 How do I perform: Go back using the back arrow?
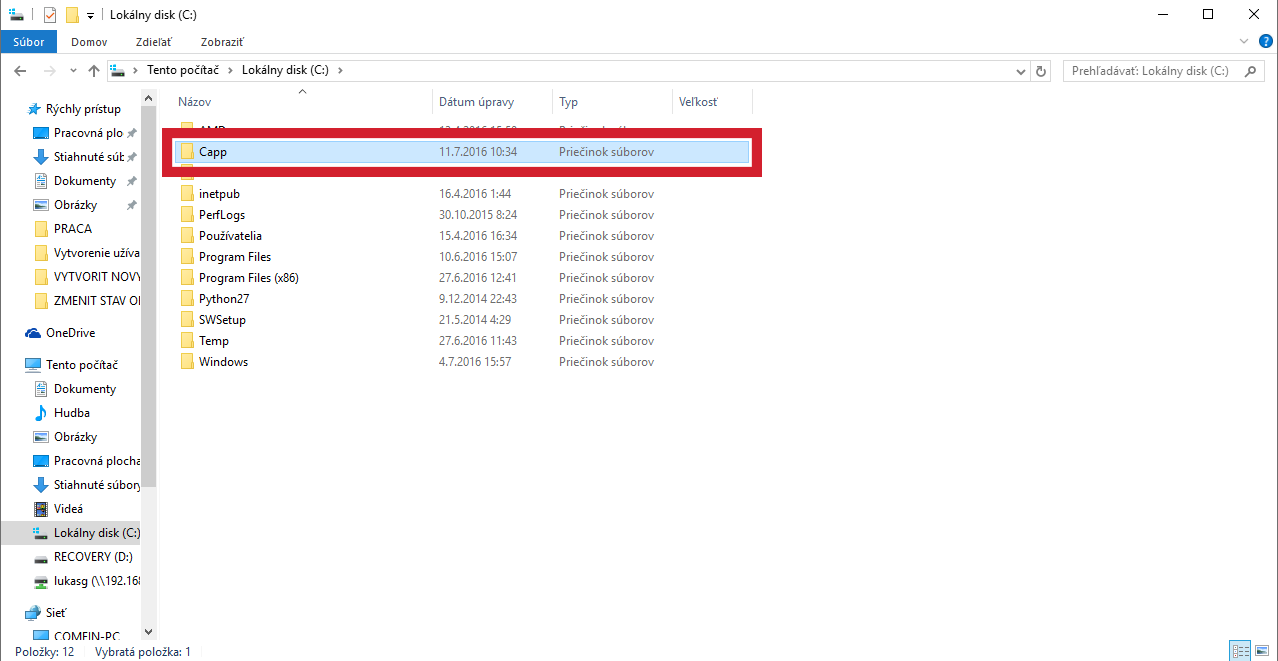(20, 71)
